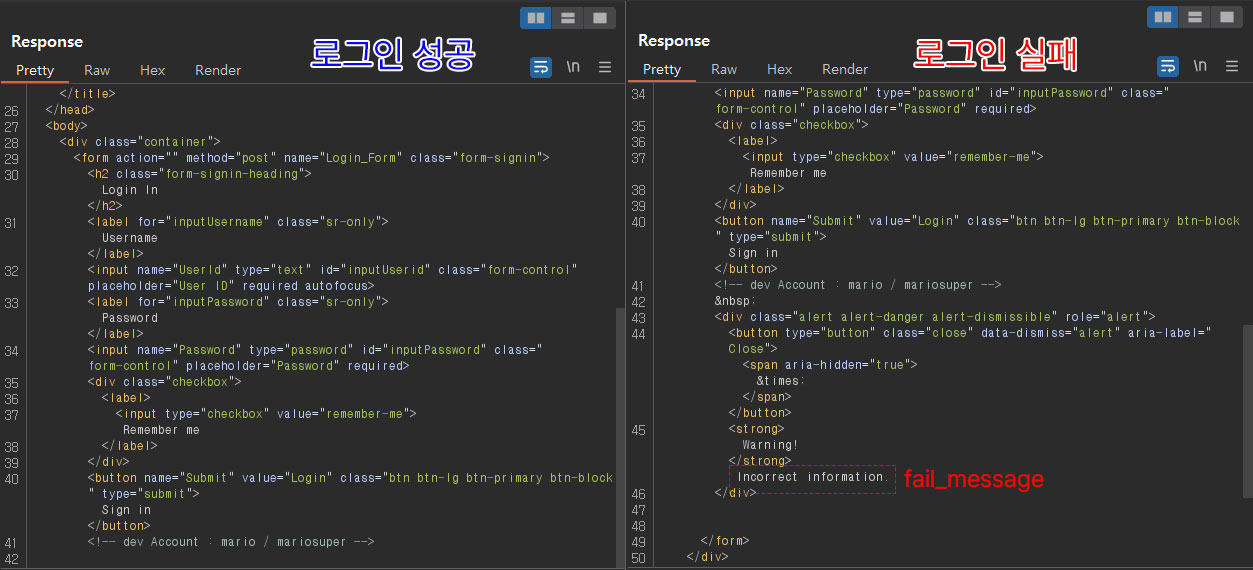Switch to Hex tab in left Response panel

[152, 70]
